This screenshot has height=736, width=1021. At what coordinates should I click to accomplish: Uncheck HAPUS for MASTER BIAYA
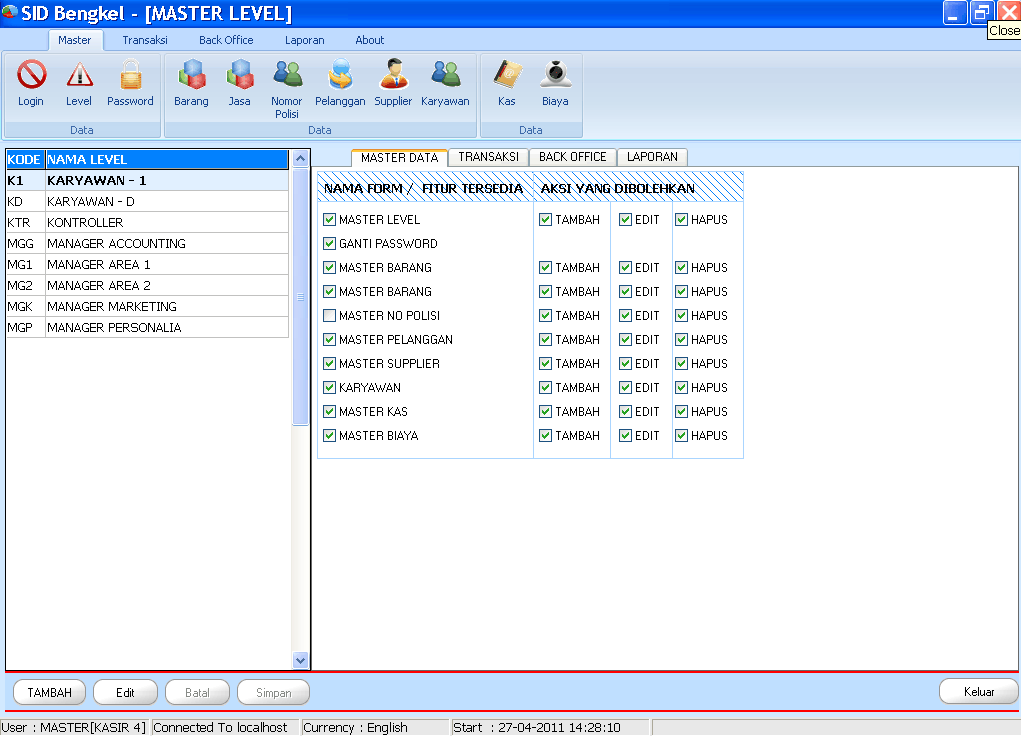click(x=681, y=435)
